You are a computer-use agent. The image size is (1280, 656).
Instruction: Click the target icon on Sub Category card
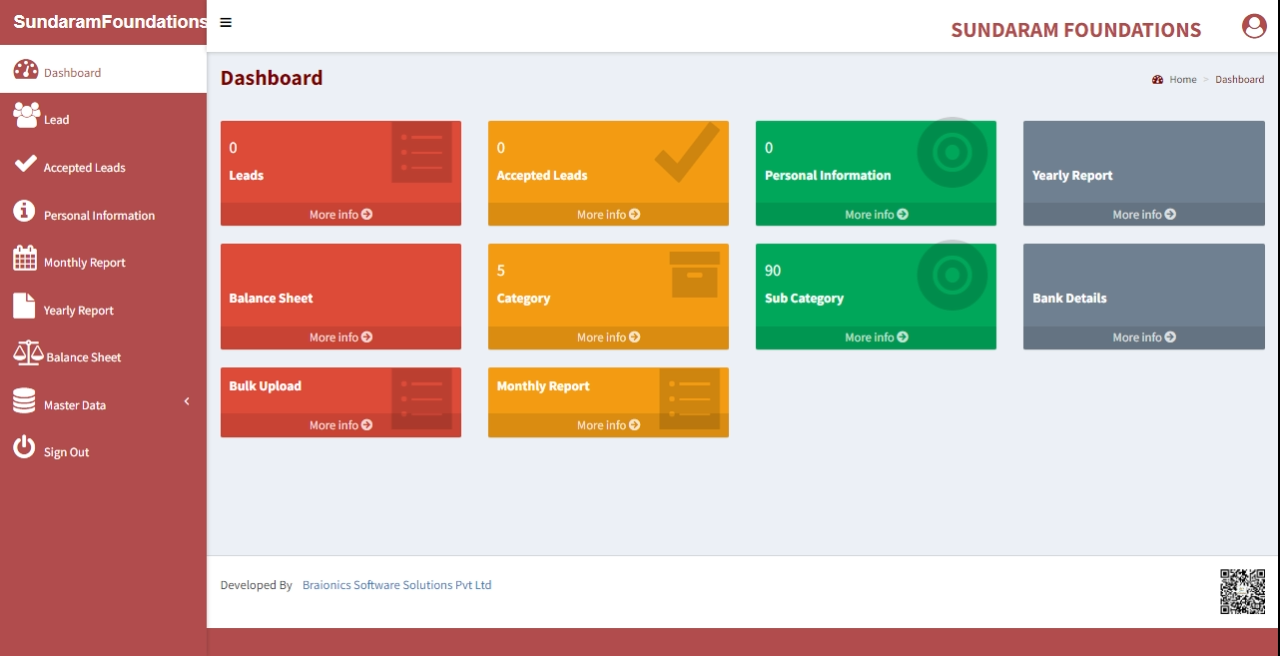click(x=952, y=275)
